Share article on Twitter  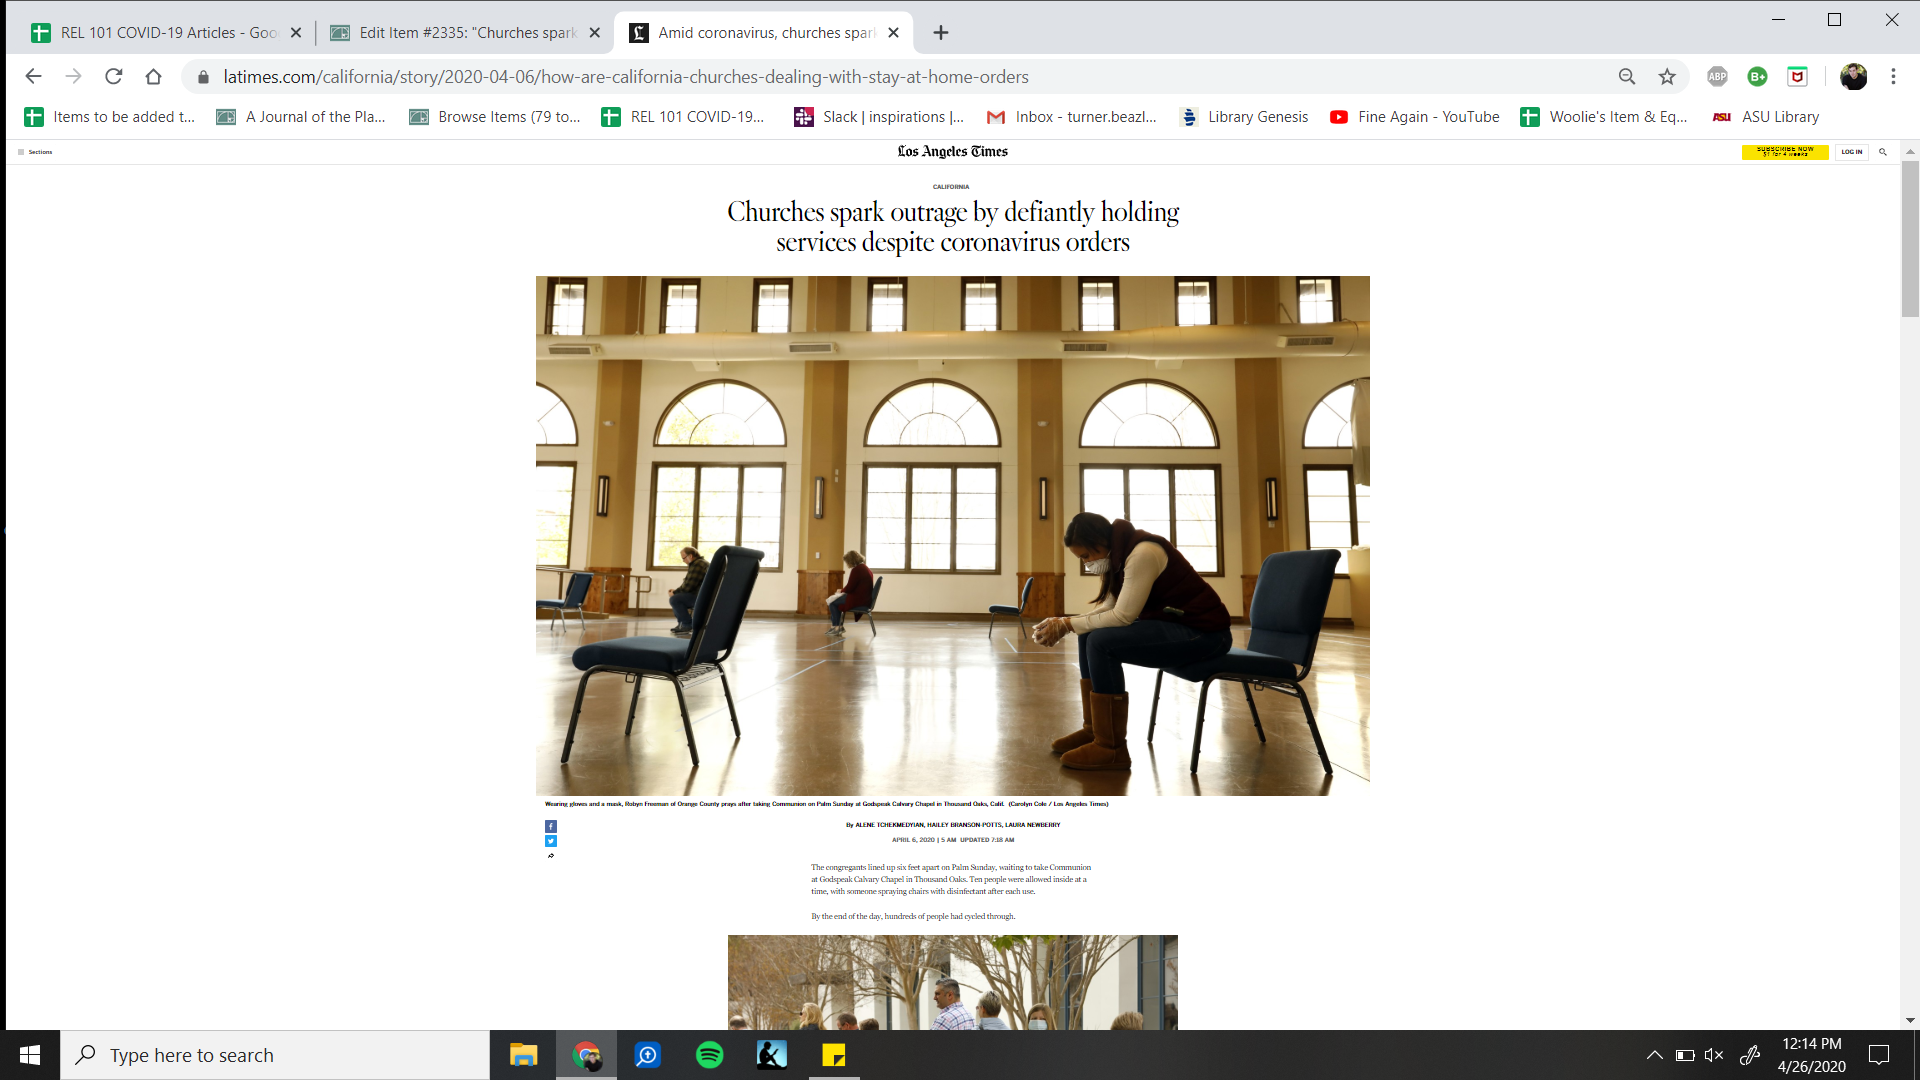[551, 841]
